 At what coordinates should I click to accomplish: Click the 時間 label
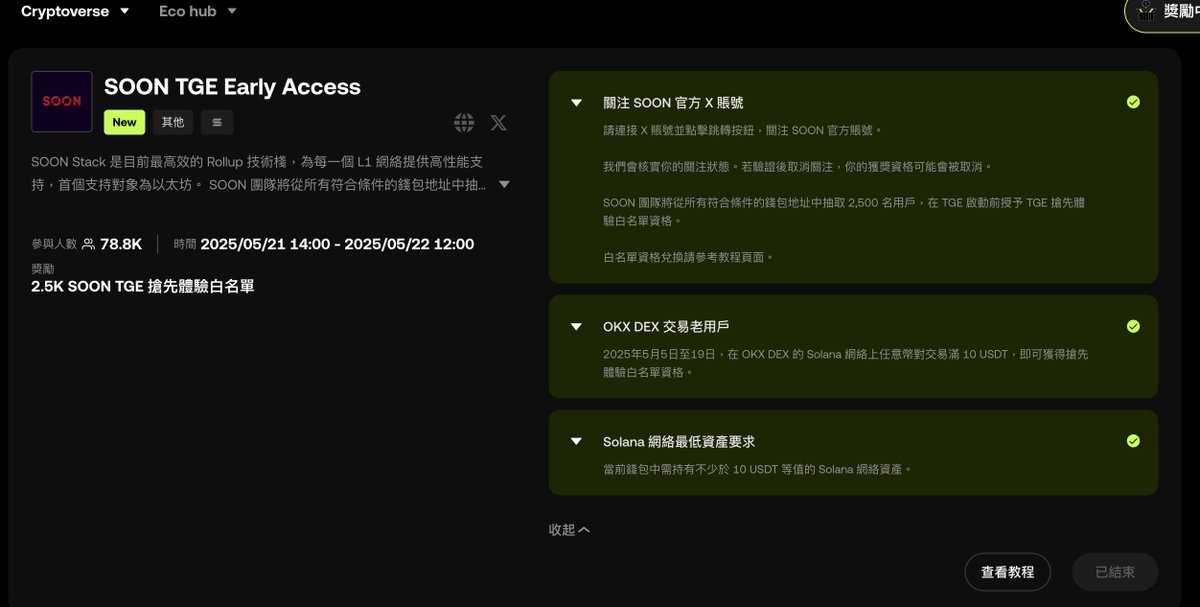tap(184, 244)
